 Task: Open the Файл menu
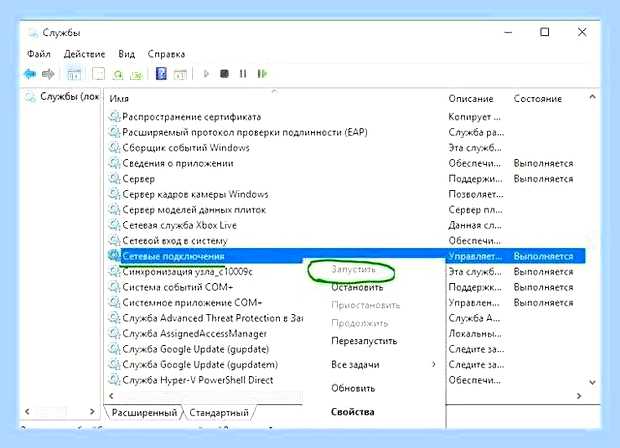(39, 54)
